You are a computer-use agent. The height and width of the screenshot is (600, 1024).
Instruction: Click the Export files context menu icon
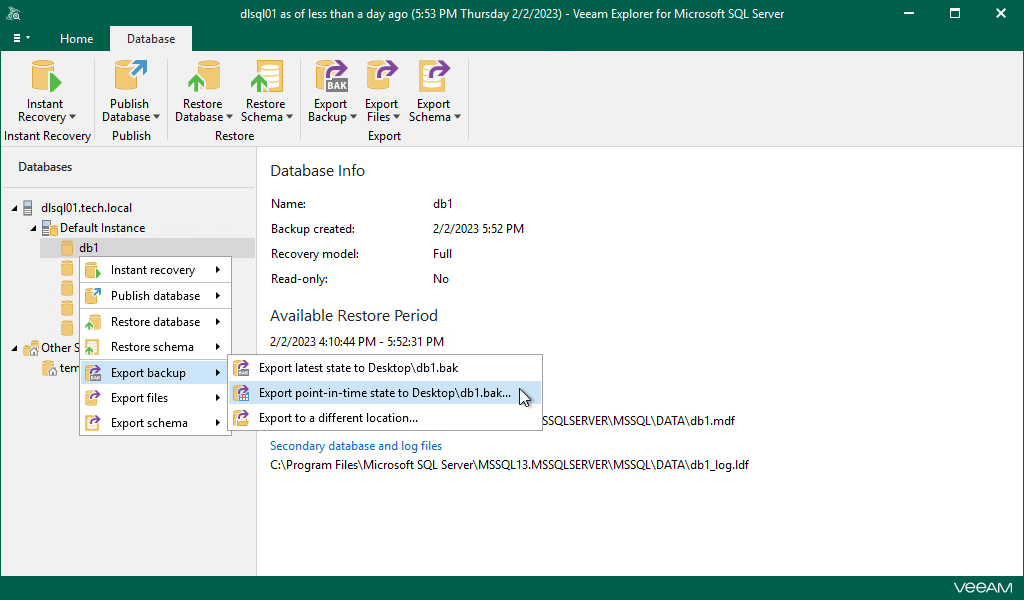pos(93,398)
